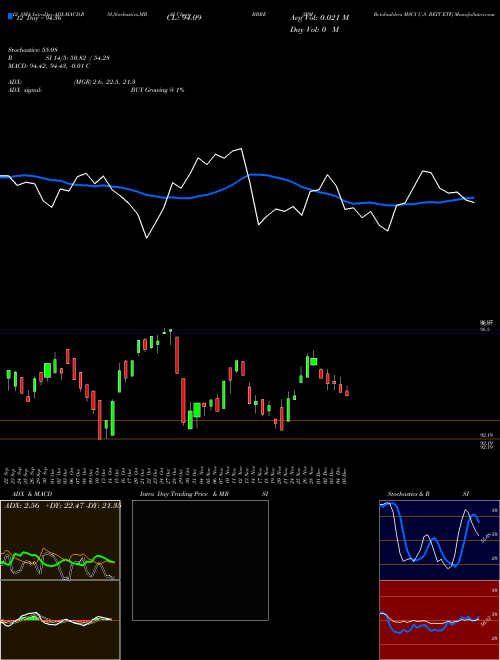Image resolution: width=500 pixels, height=660 pixels.
Task: Click the end of the blue SMA line
Action: click(474, 197)
